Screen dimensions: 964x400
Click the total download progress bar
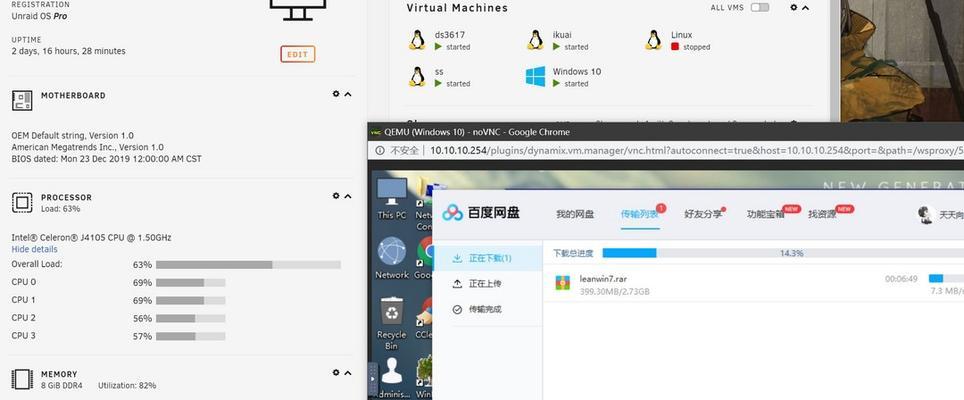click(x=783, y=253)
